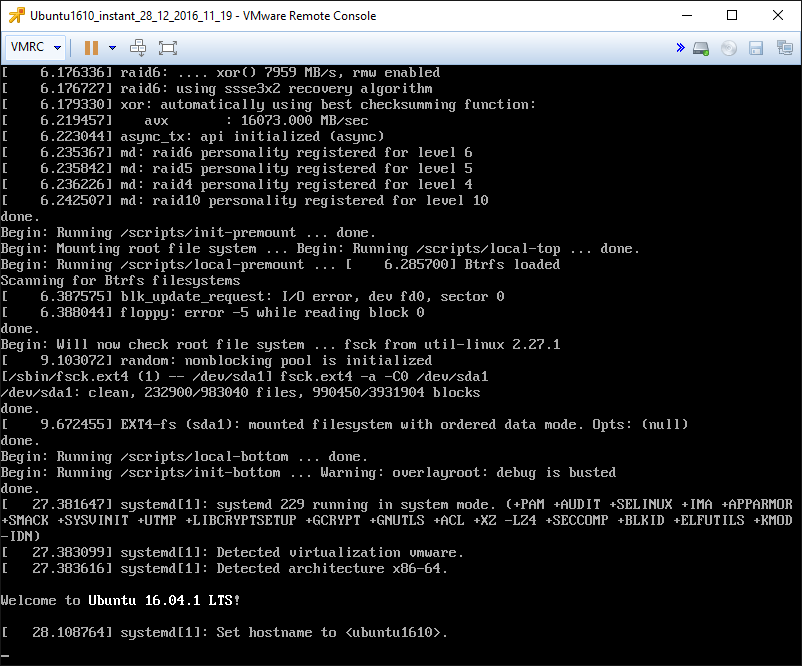Click the 'raid10 personality registered' line

(244, 201)
